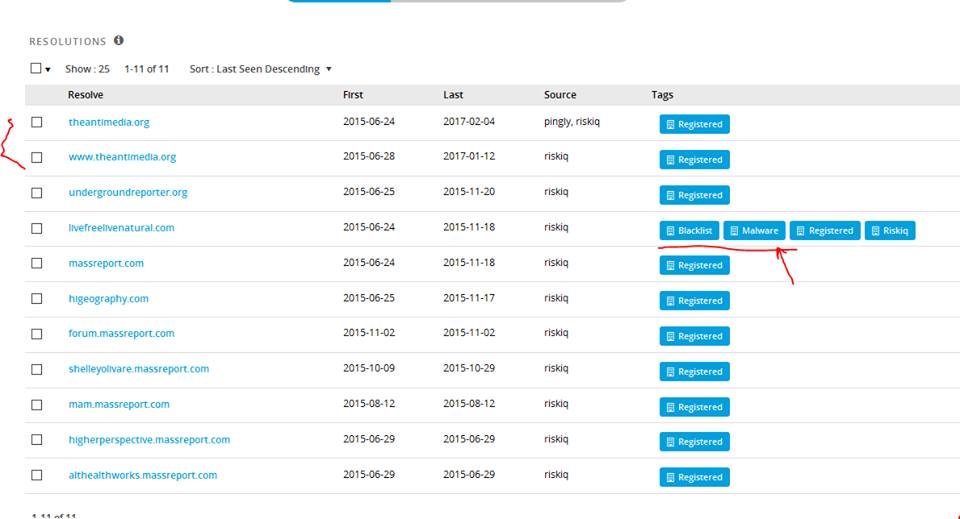Tick the checkbox for massreport.com
The height and width of the screenshot is (519, 960).
(37, 263)
